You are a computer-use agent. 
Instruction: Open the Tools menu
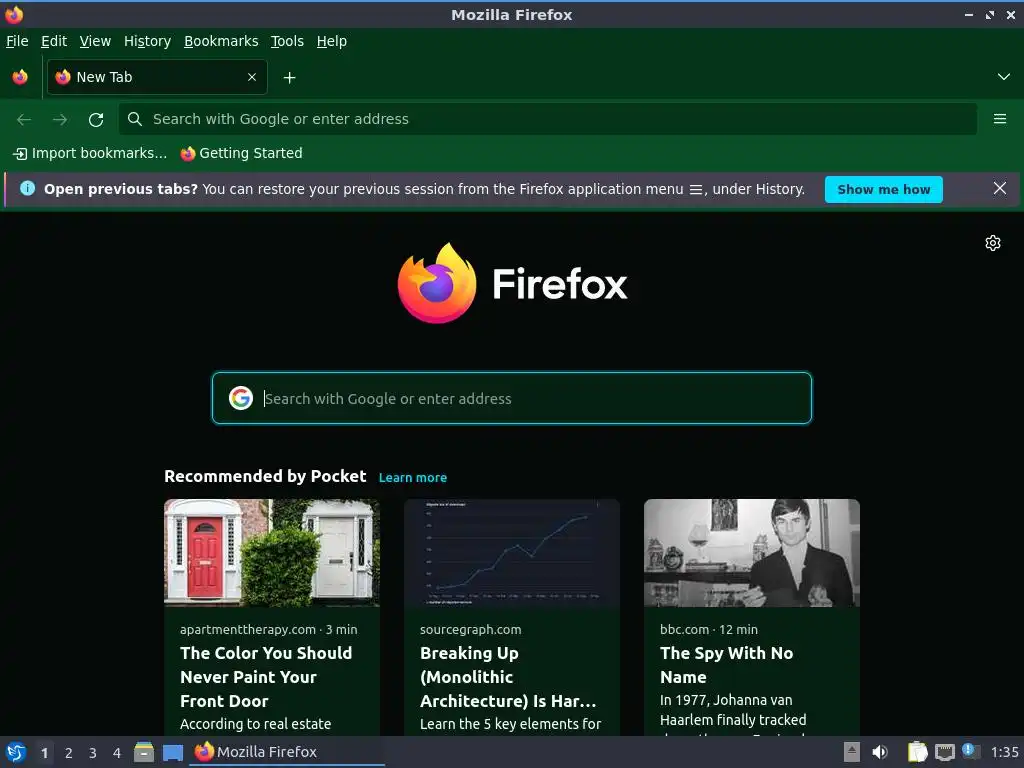tap(287, 41)
